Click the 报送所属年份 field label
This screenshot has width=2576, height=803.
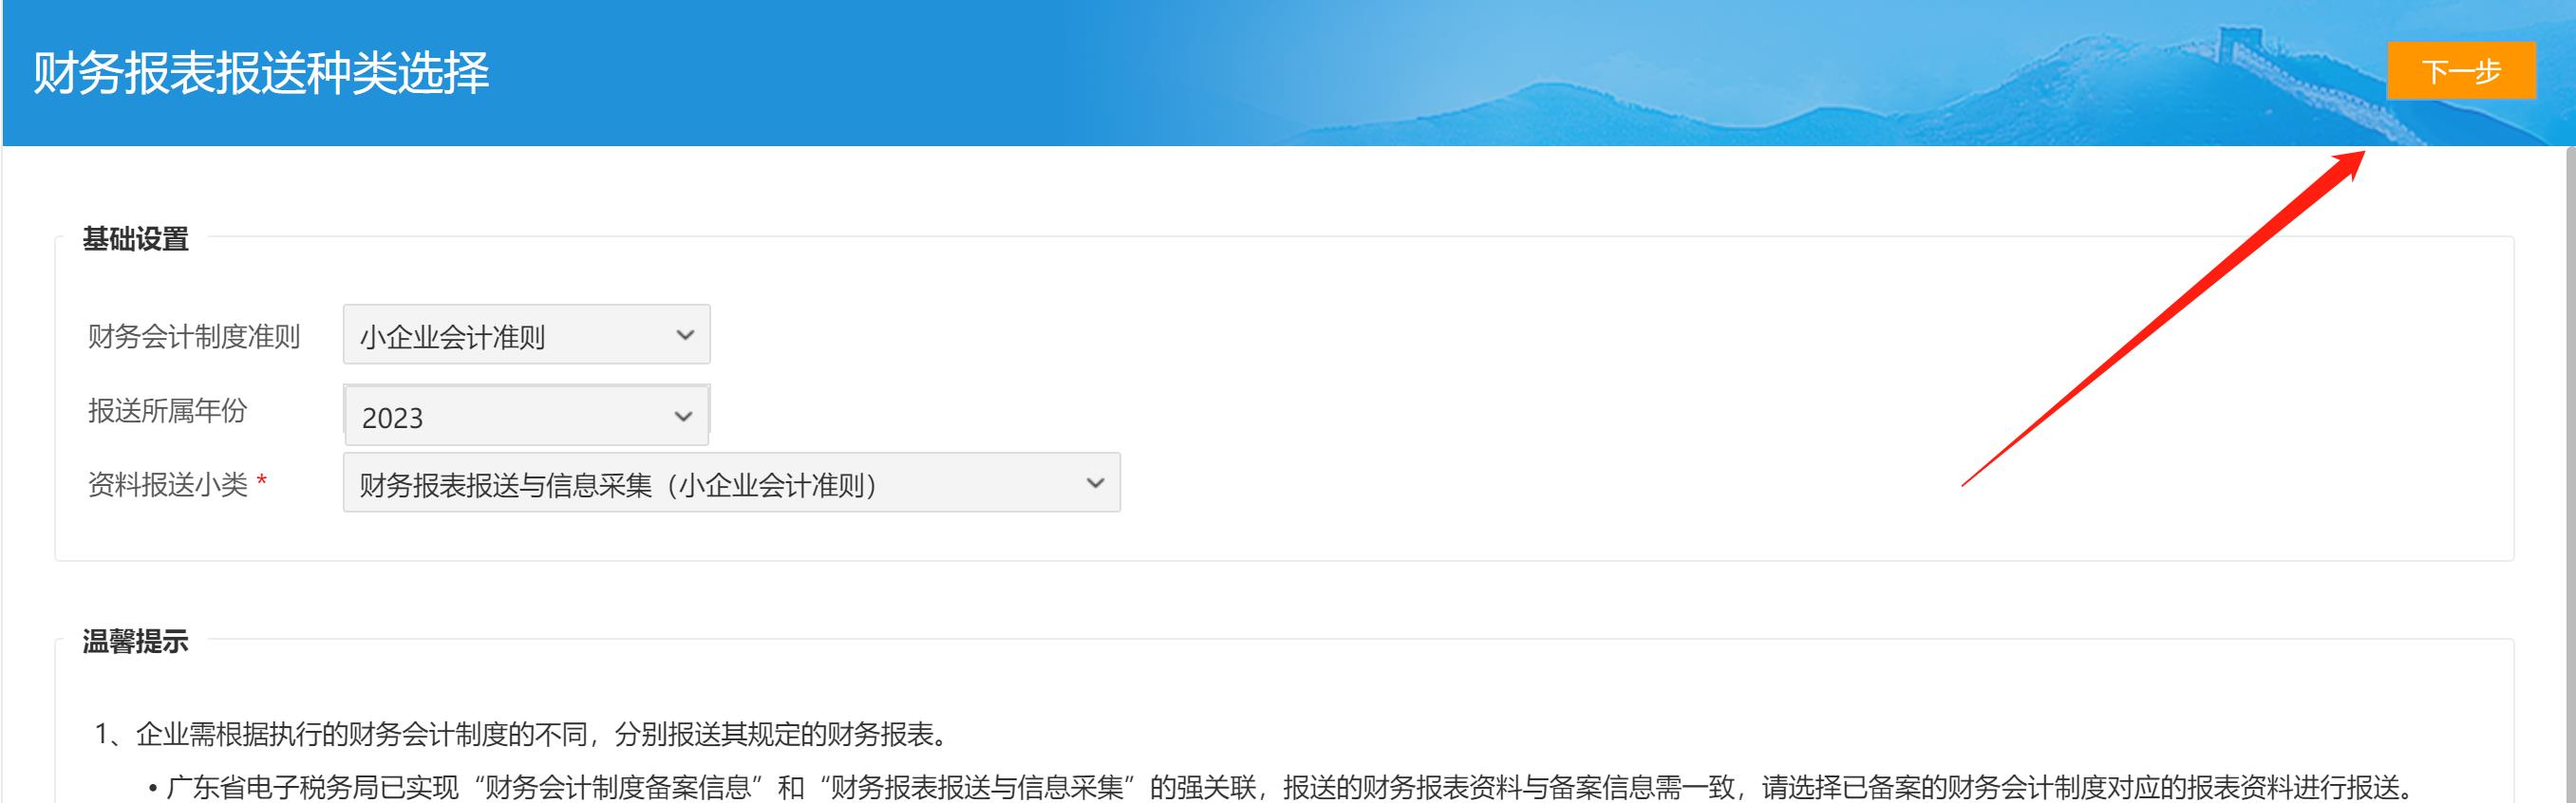coord(167,411)
